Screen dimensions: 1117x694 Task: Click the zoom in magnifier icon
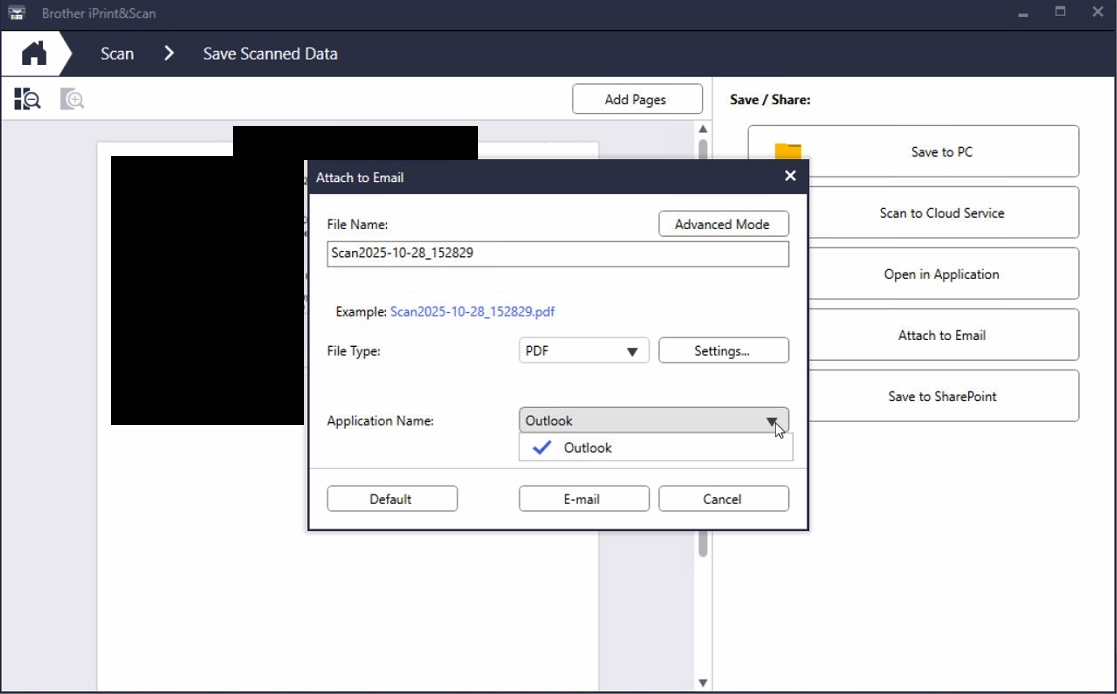tap(72, 99)
